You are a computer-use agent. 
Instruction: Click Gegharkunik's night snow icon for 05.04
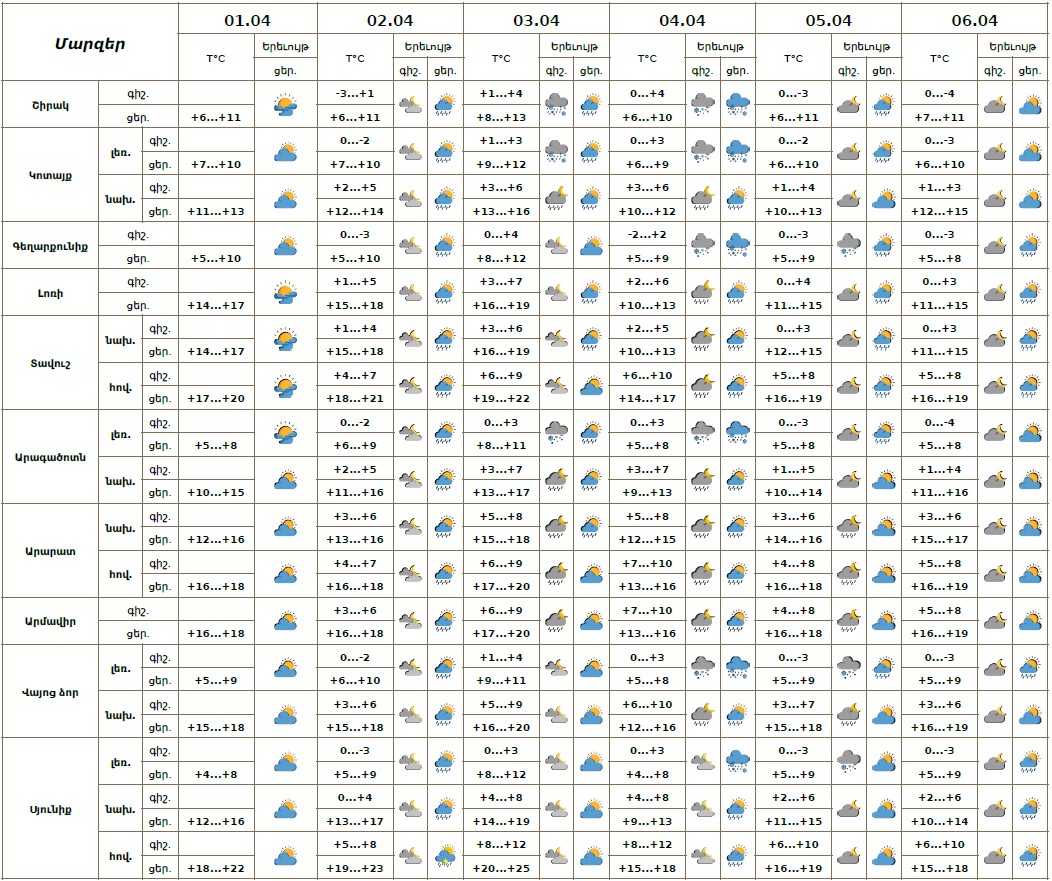click(848, 245)
